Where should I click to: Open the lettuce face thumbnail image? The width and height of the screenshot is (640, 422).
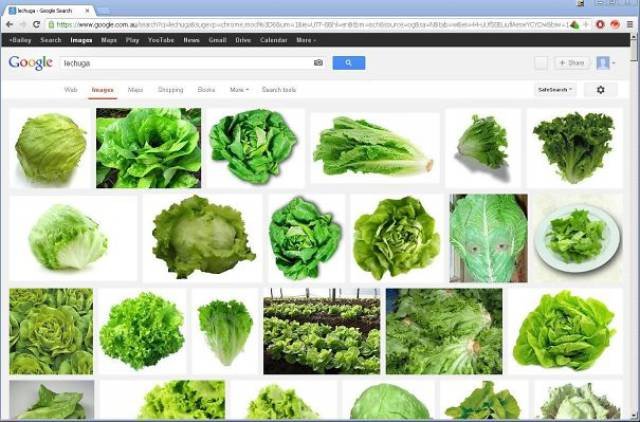coord(488,238)
